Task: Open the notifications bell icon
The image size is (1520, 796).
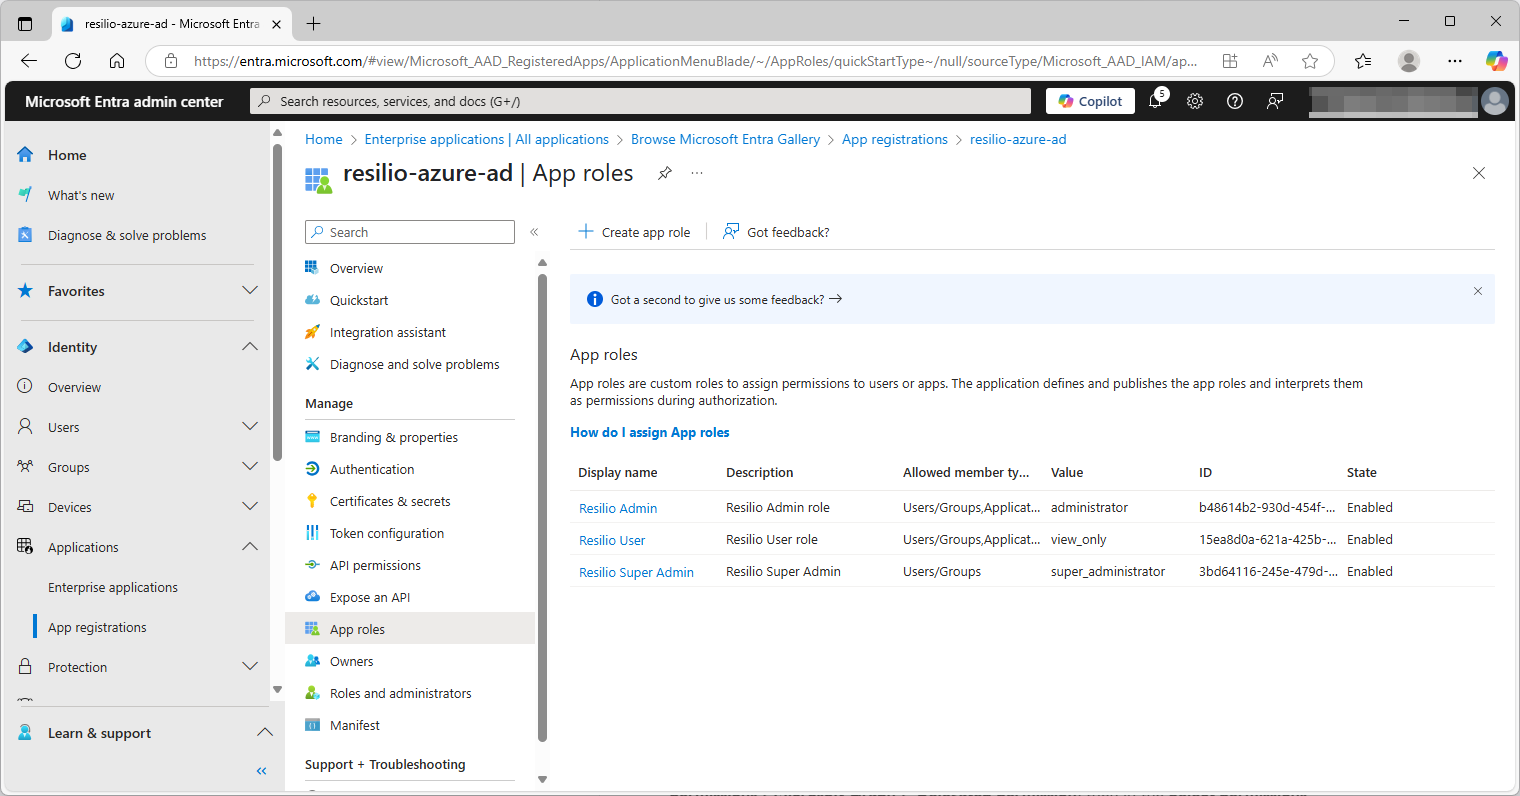Action: click(1155, 100)
